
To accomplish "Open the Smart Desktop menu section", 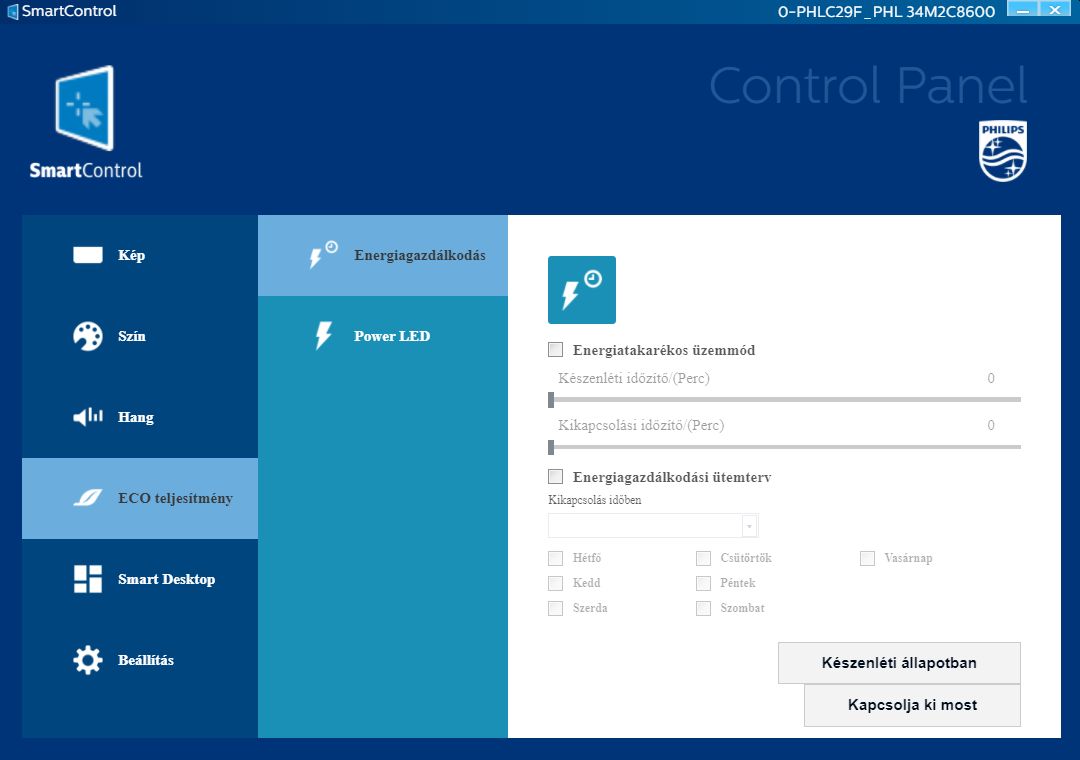I will (140, 579).
